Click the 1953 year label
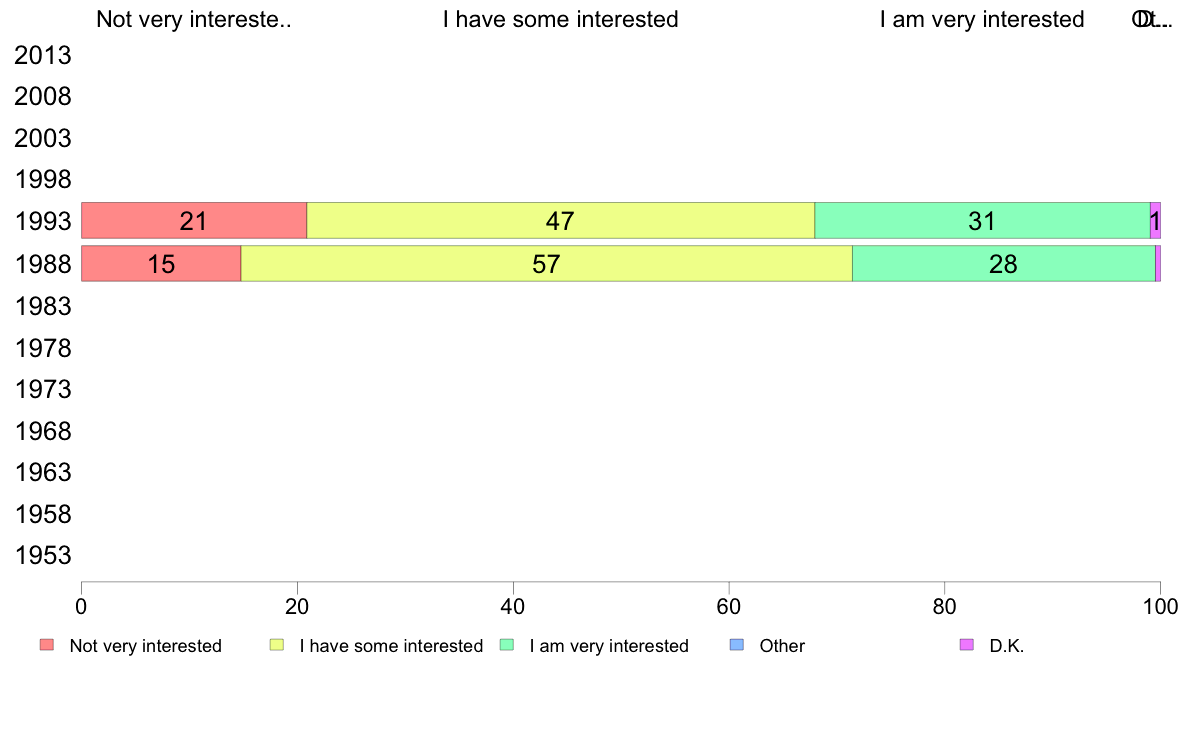 [42, 556]
